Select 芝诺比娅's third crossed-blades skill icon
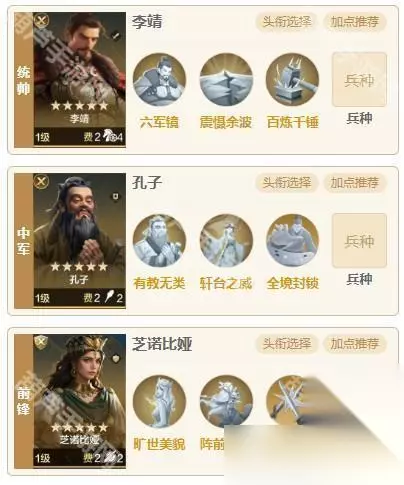The width and height of the screenshot is (404, 485). pyautogui.click(x=287, y=400)
